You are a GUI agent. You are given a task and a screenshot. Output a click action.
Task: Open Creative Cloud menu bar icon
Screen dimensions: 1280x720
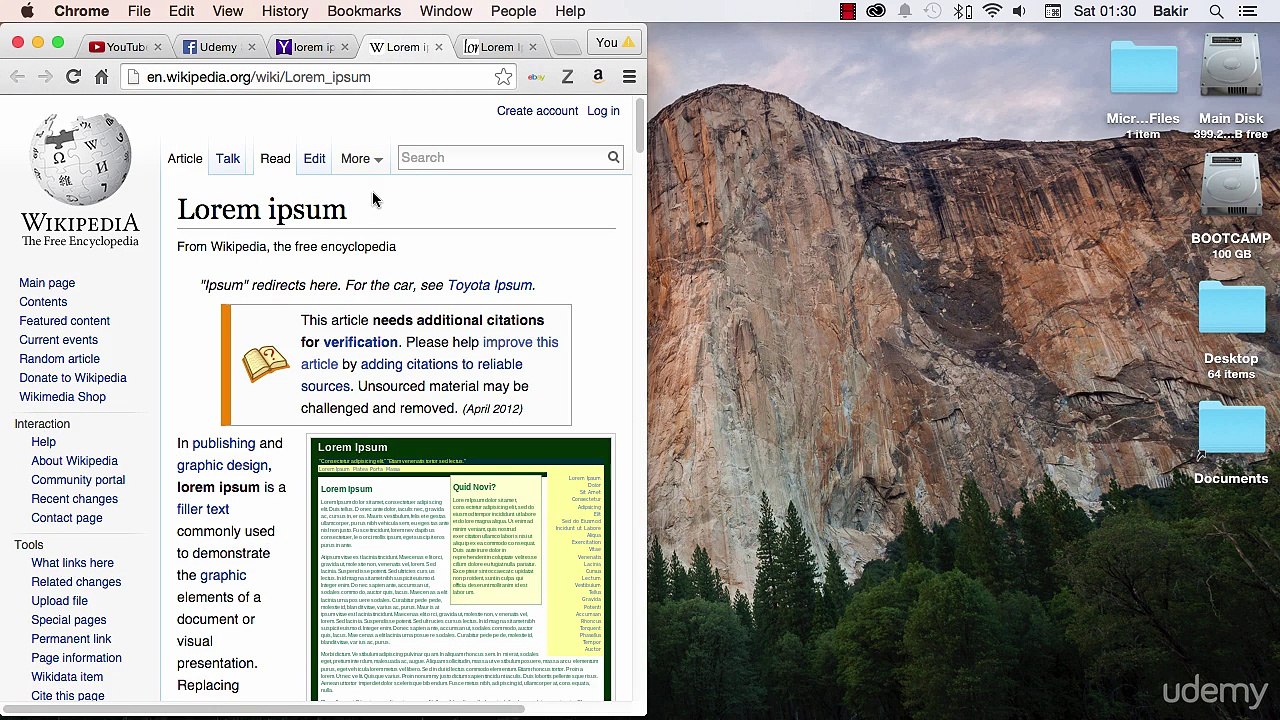[x=876, y=11]
